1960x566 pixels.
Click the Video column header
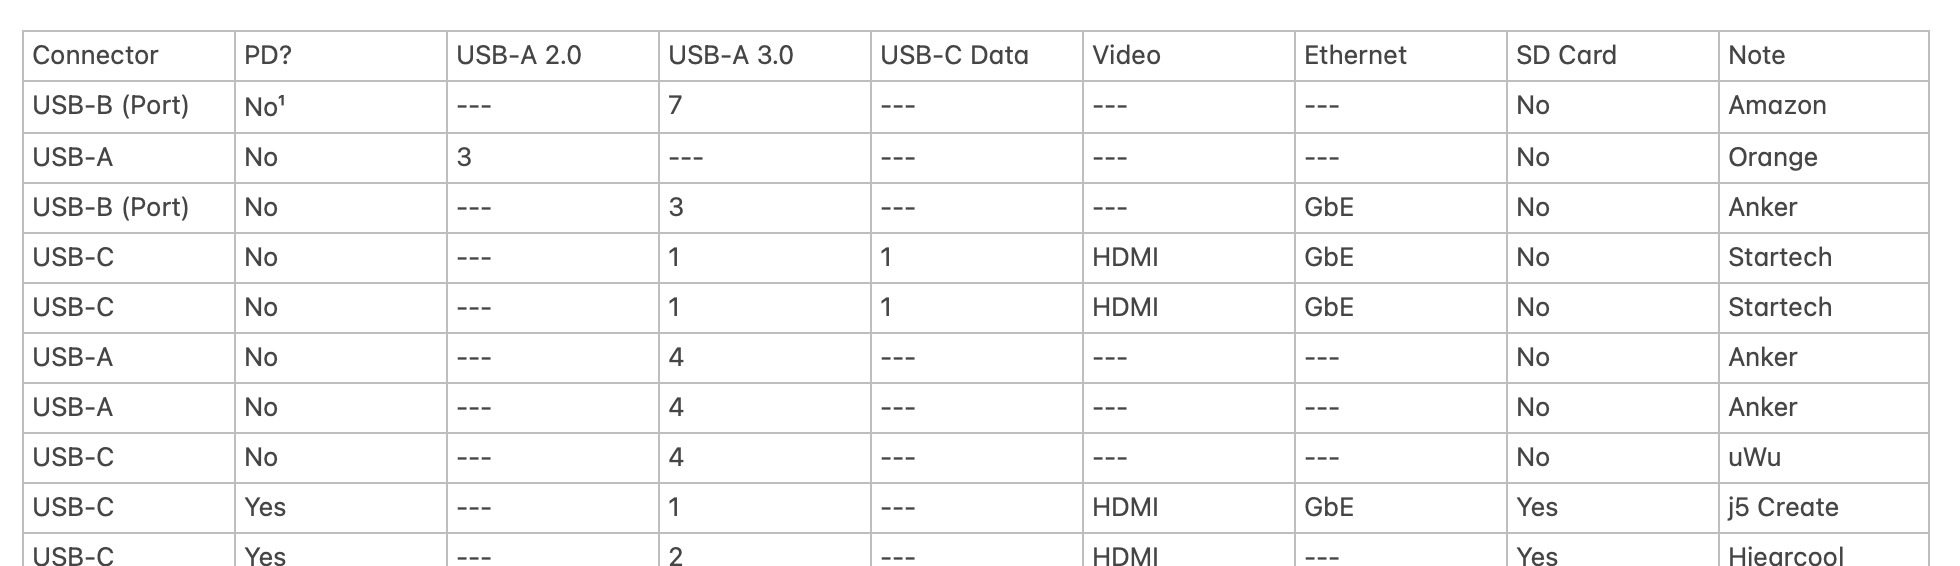point(1126,55)
